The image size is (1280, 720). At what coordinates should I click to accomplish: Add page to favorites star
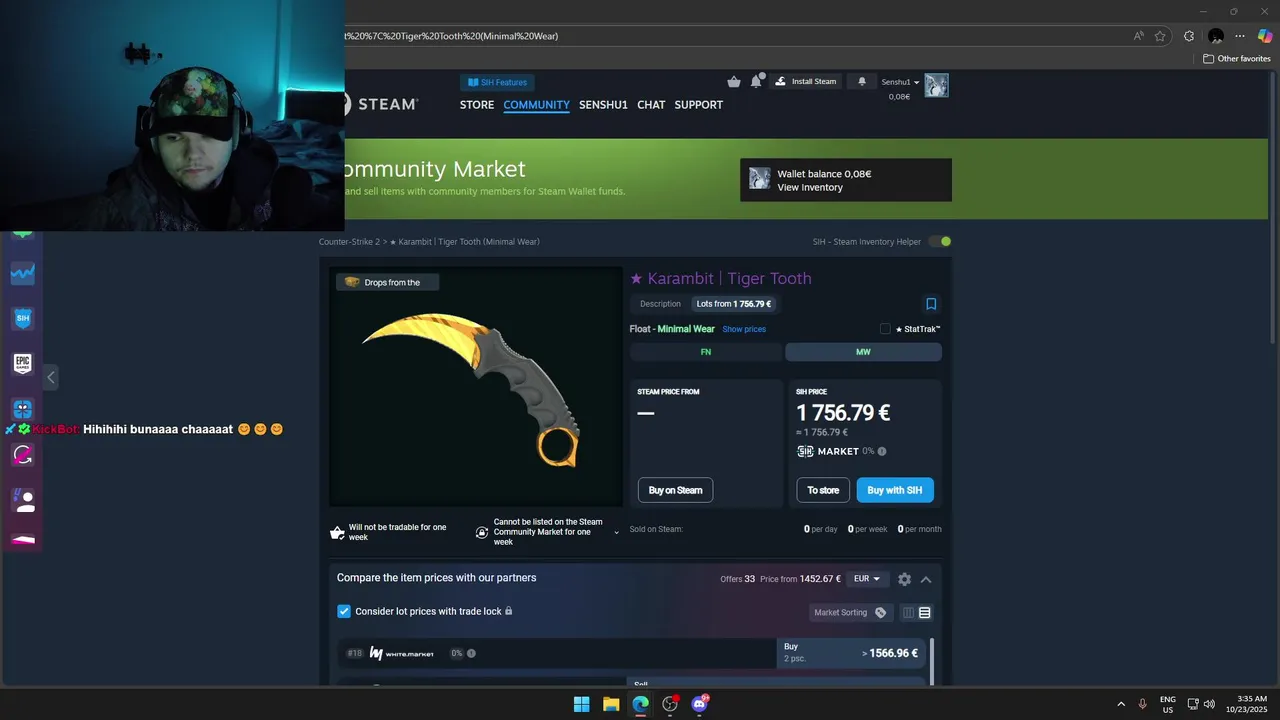coord(1160,36)
